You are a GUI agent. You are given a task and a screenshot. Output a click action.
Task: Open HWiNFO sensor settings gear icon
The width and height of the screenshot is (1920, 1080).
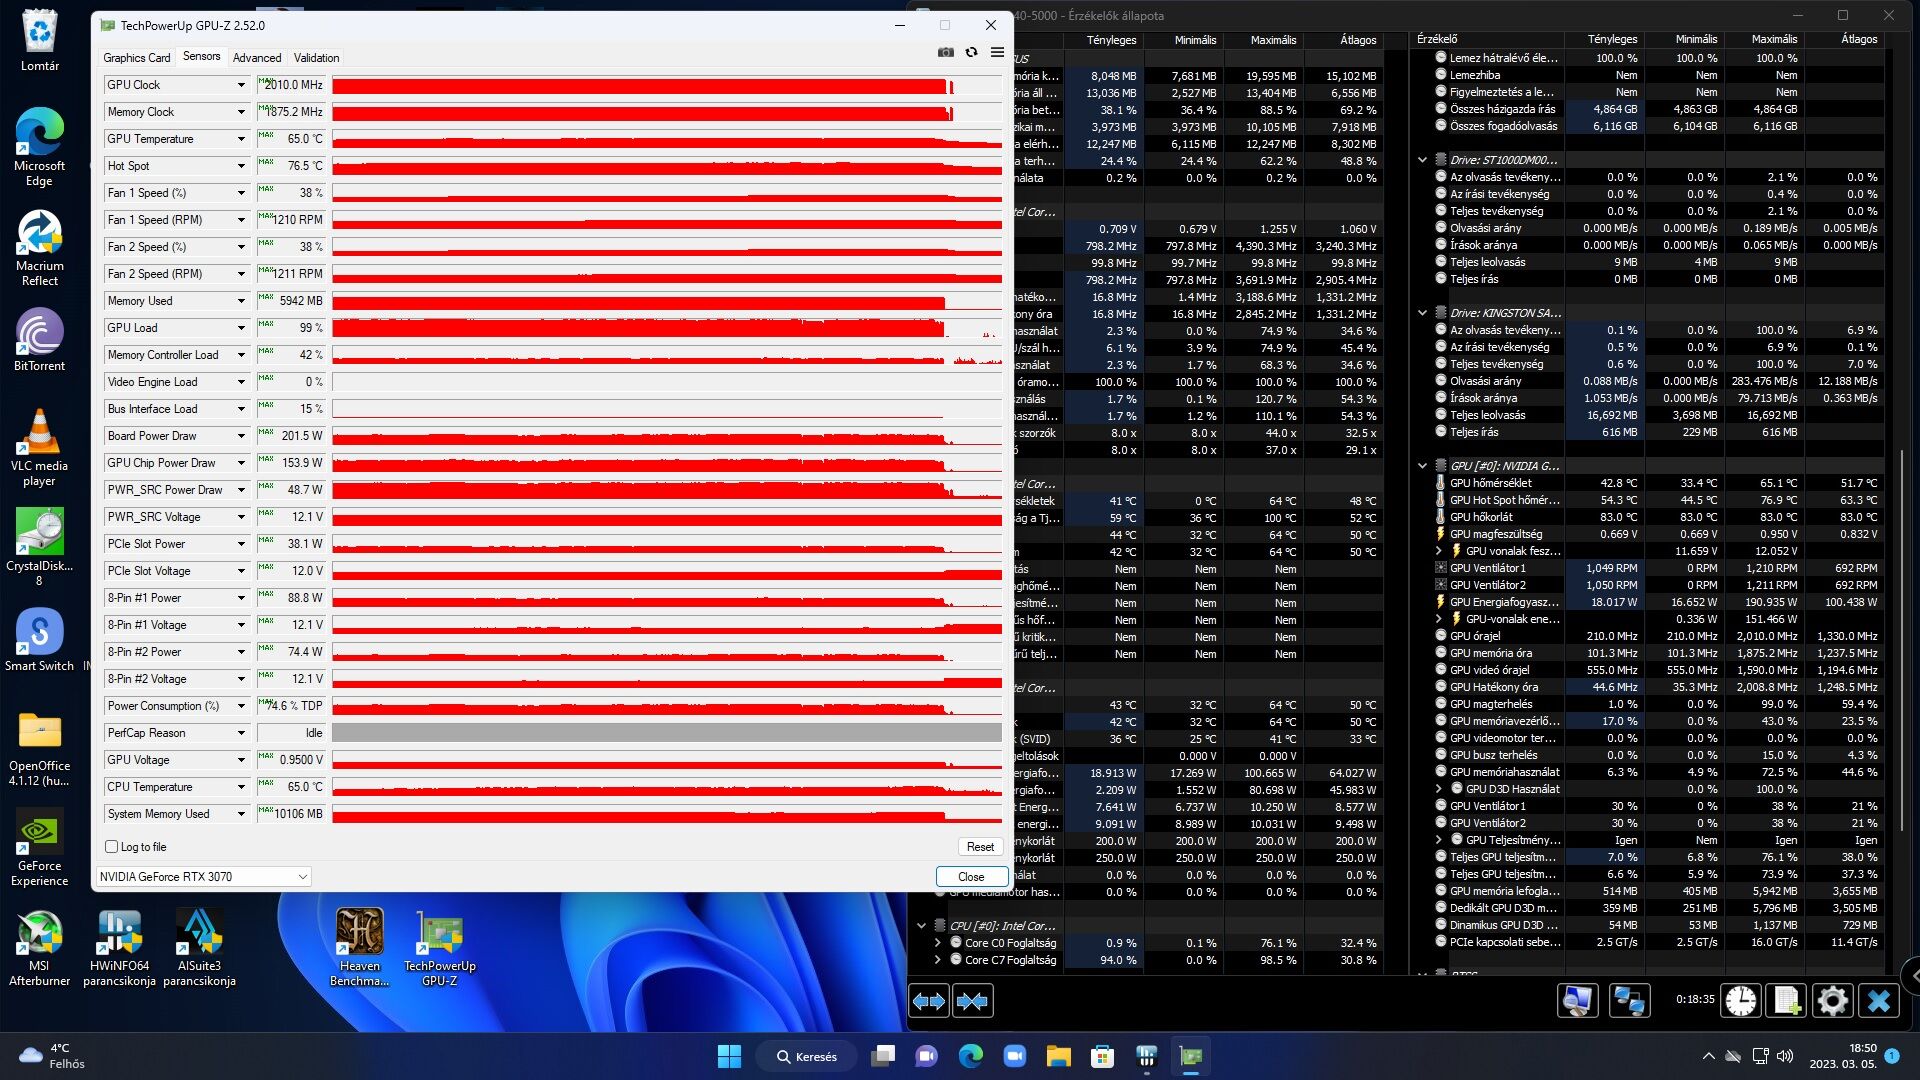coord(1832,1001)
